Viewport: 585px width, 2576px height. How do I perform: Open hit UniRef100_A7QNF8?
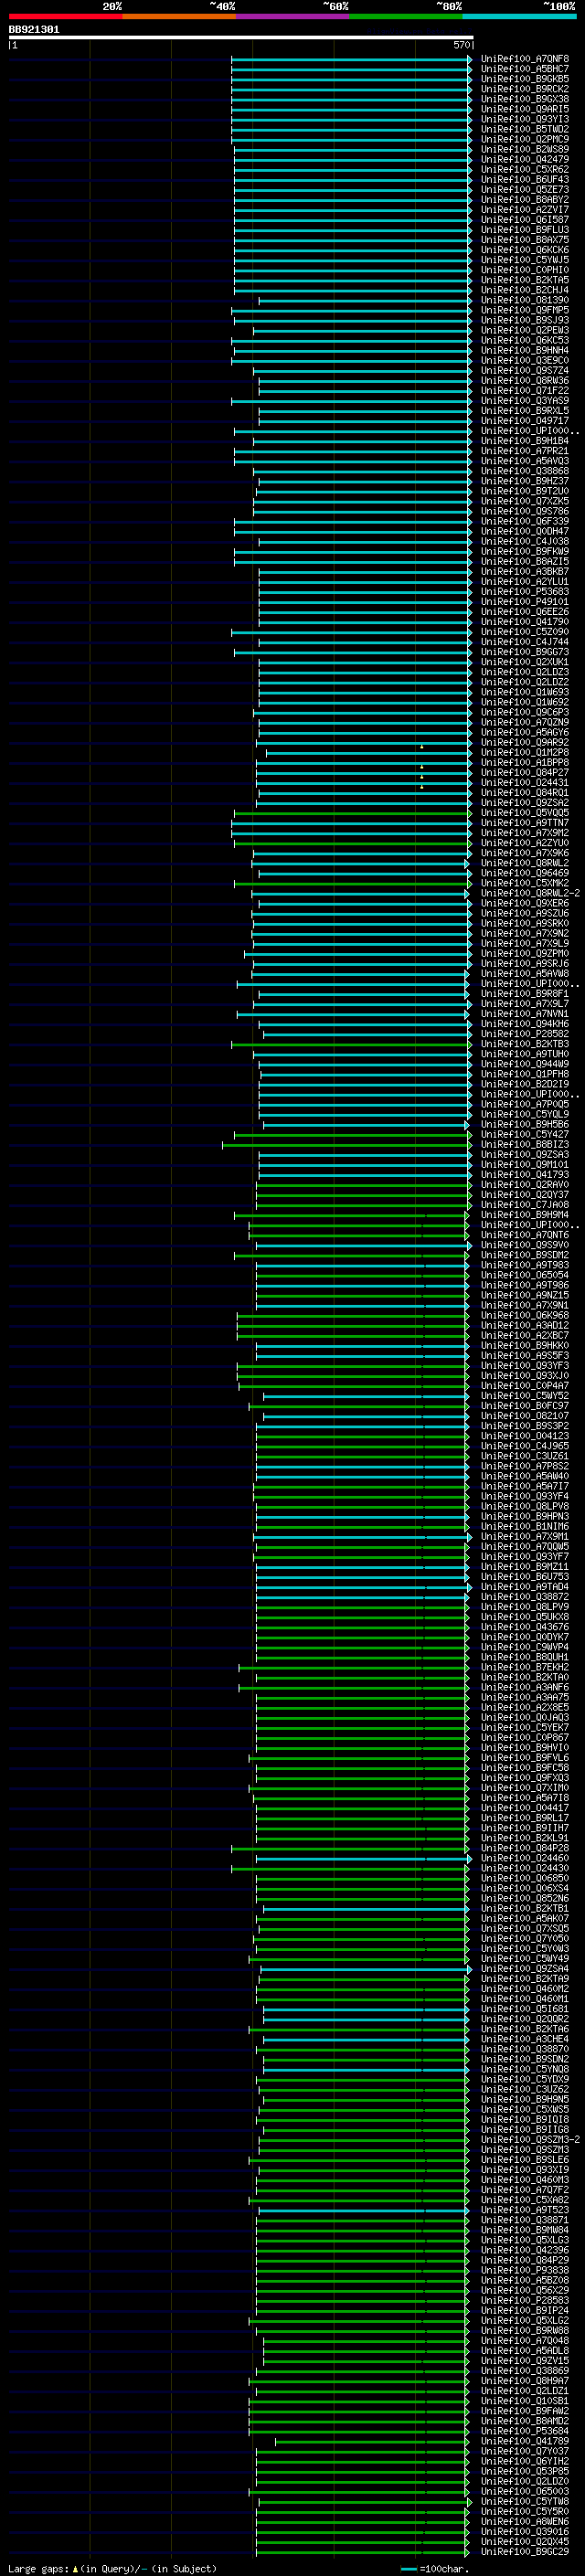525,59
